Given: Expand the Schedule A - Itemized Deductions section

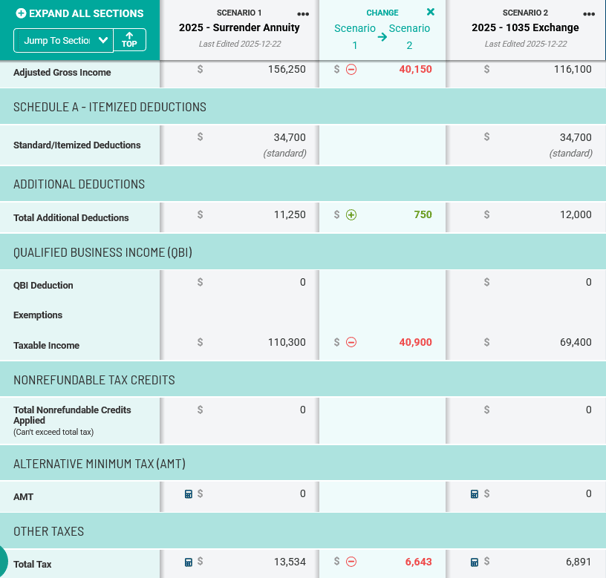Looking at the screenshot, I should (109, 107).
